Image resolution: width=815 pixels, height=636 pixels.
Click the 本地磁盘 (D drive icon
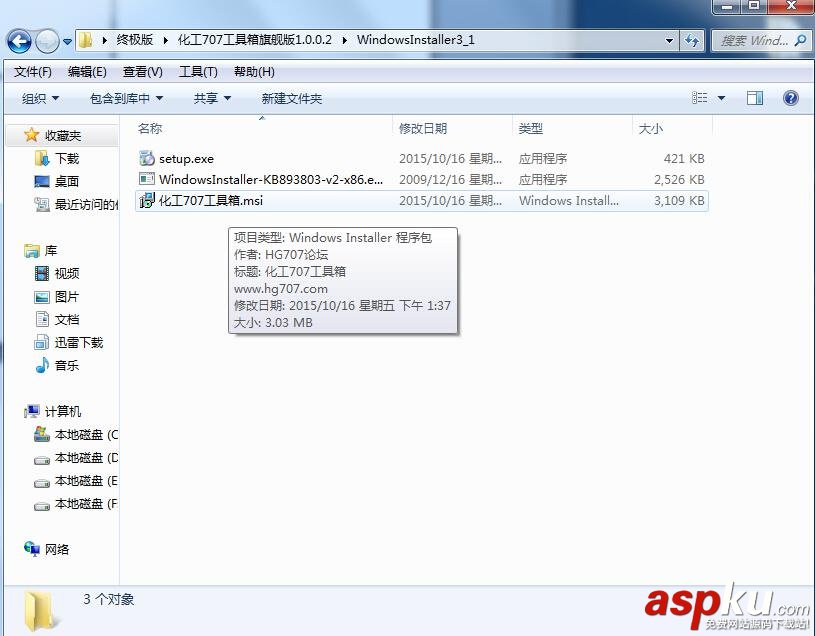pos(42,460)
